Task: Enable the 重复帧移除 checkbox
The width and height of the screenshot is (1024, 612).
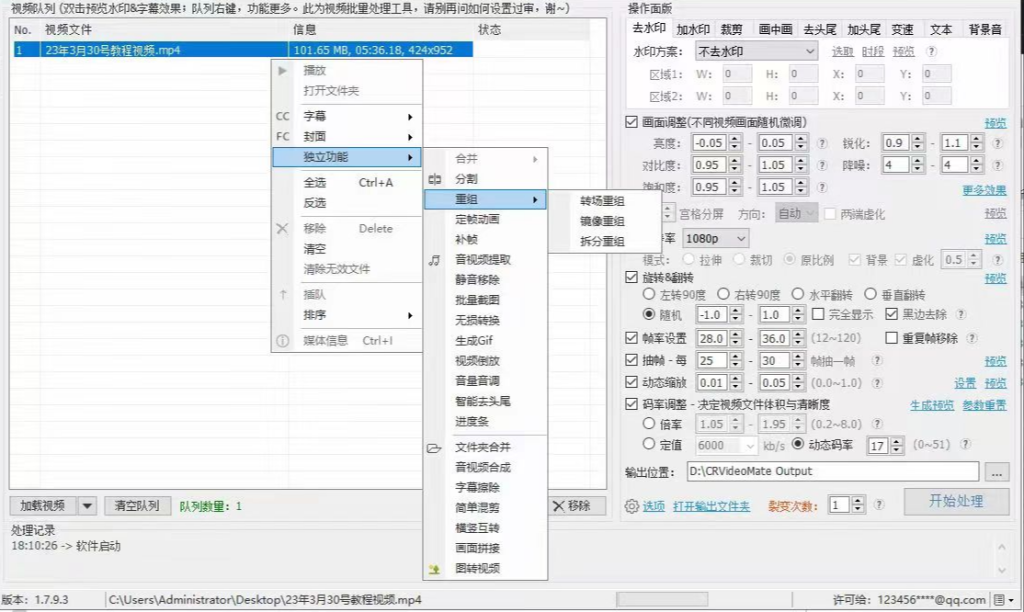Action: (891, 338)
